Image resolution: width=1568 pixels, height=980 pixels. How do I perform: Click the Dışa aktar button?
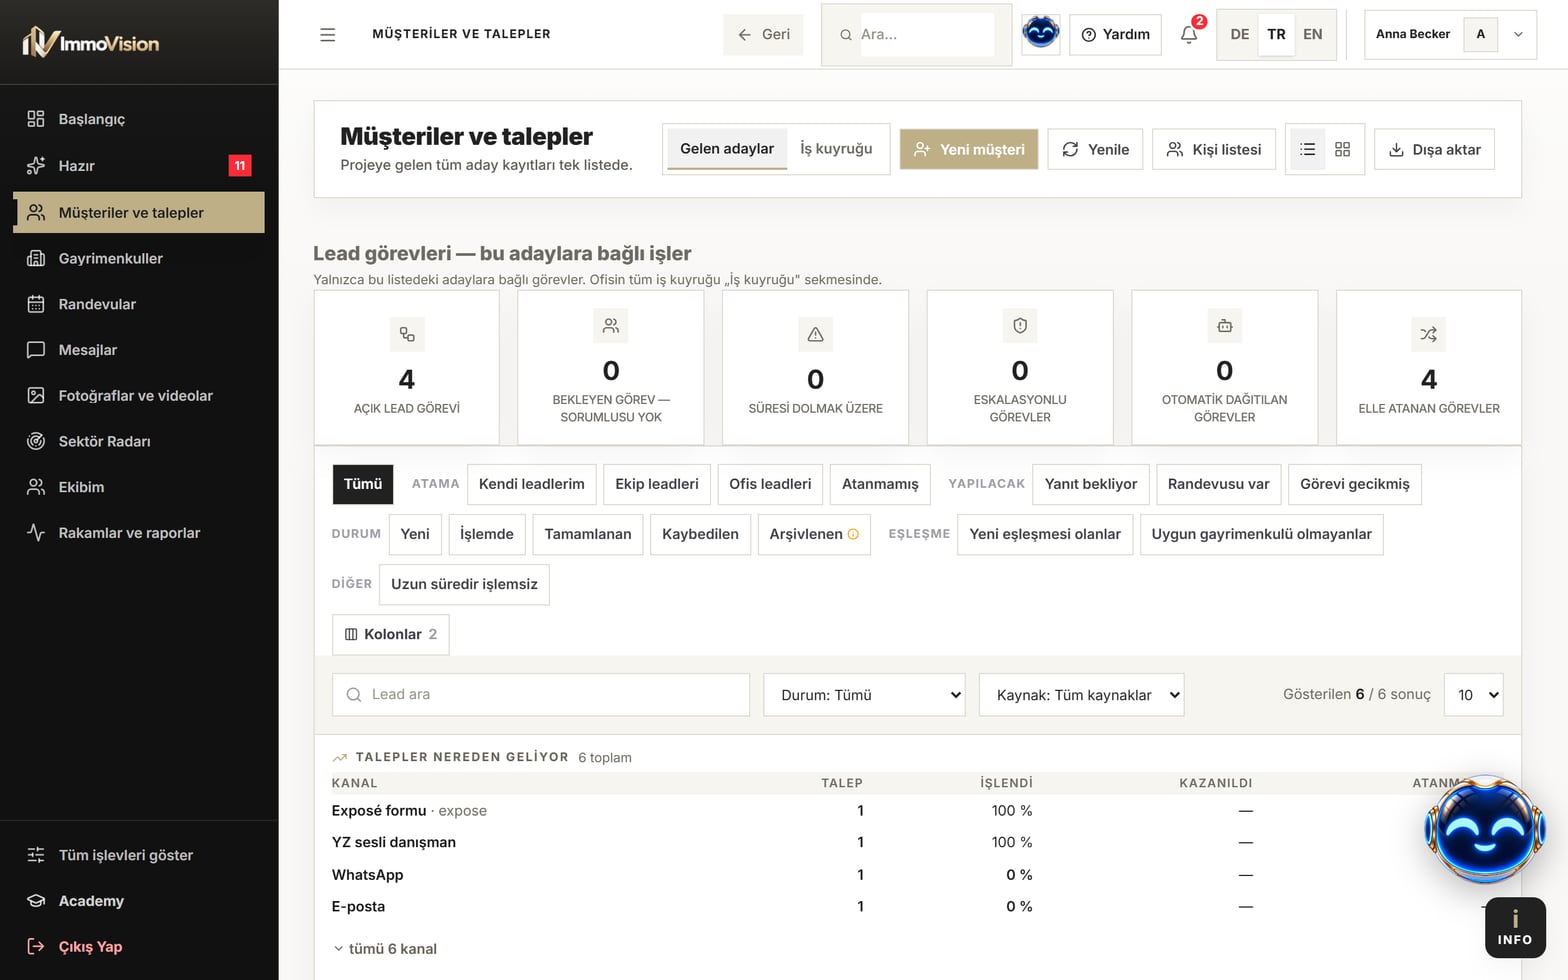pyautogui.click(x=1434, y=149)
